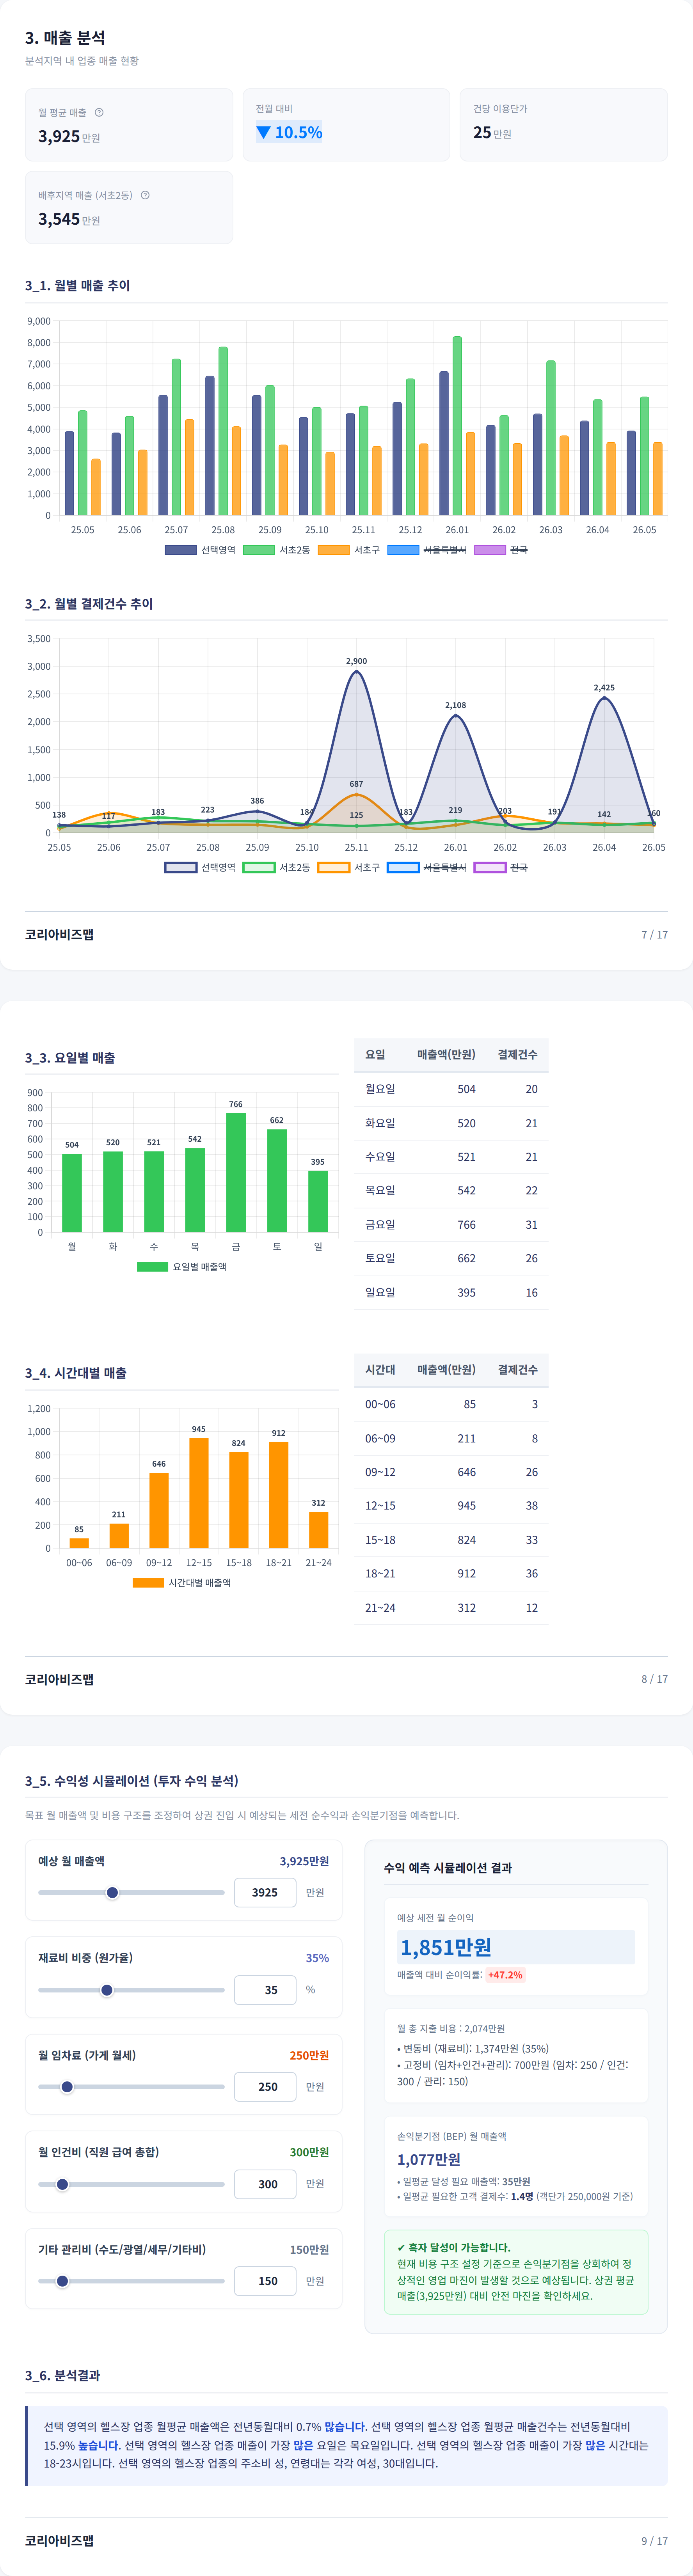This screenshot has height=2576, width=693.
Task: Toggle 선택영역 legend in payment count chart
Action: tap(200, 867)
